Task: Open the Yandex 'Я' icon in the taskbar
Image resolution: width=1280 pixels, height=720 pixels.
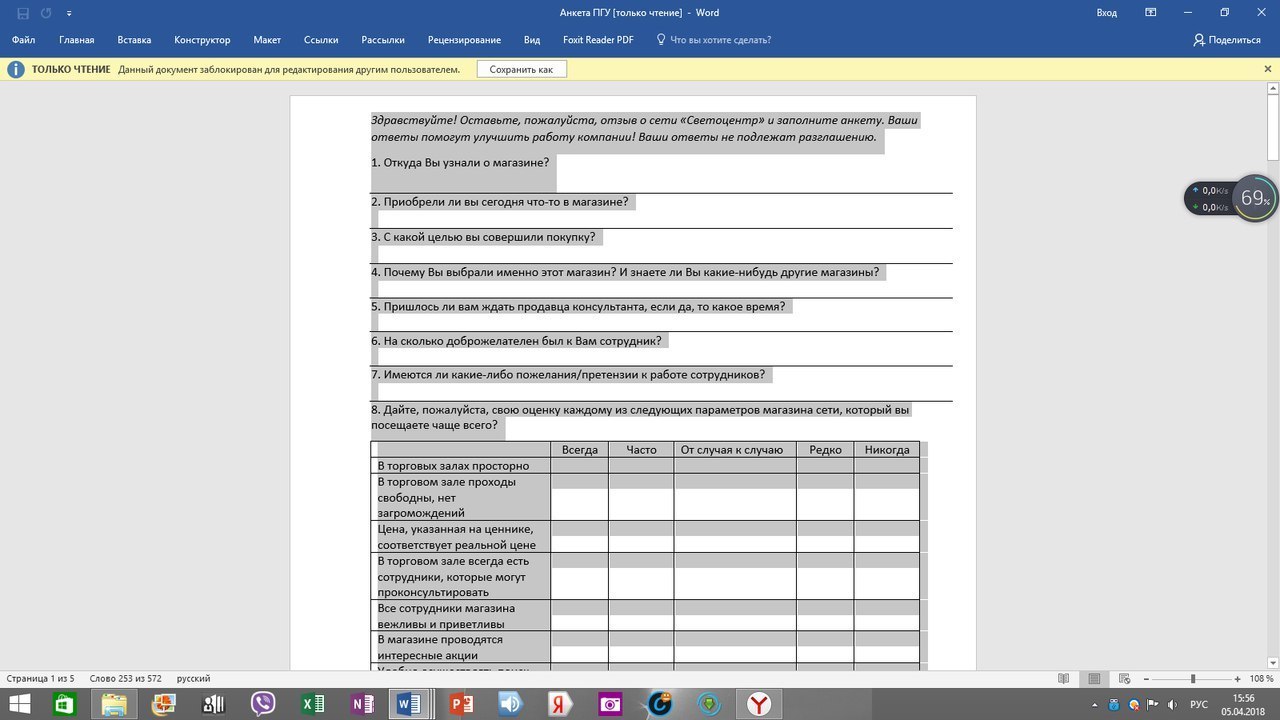Action: click(x=561, y=705)
